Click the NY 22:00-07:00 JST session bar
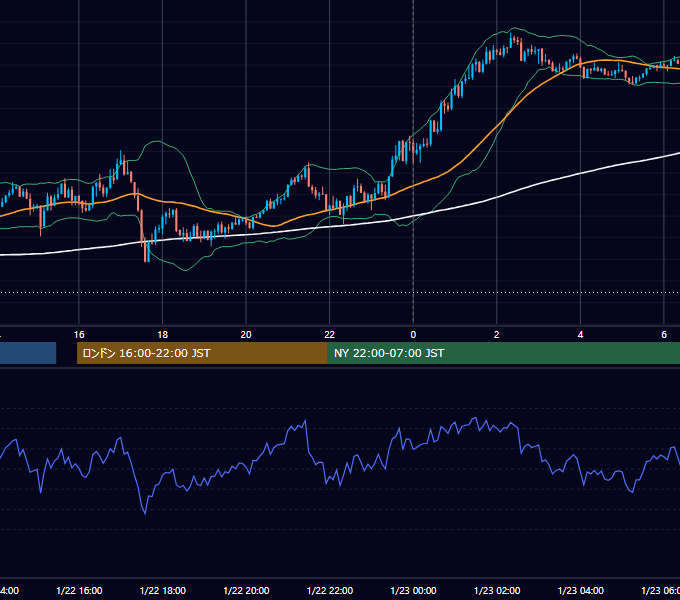The image size is (680, 600). (x=503, y=353)
